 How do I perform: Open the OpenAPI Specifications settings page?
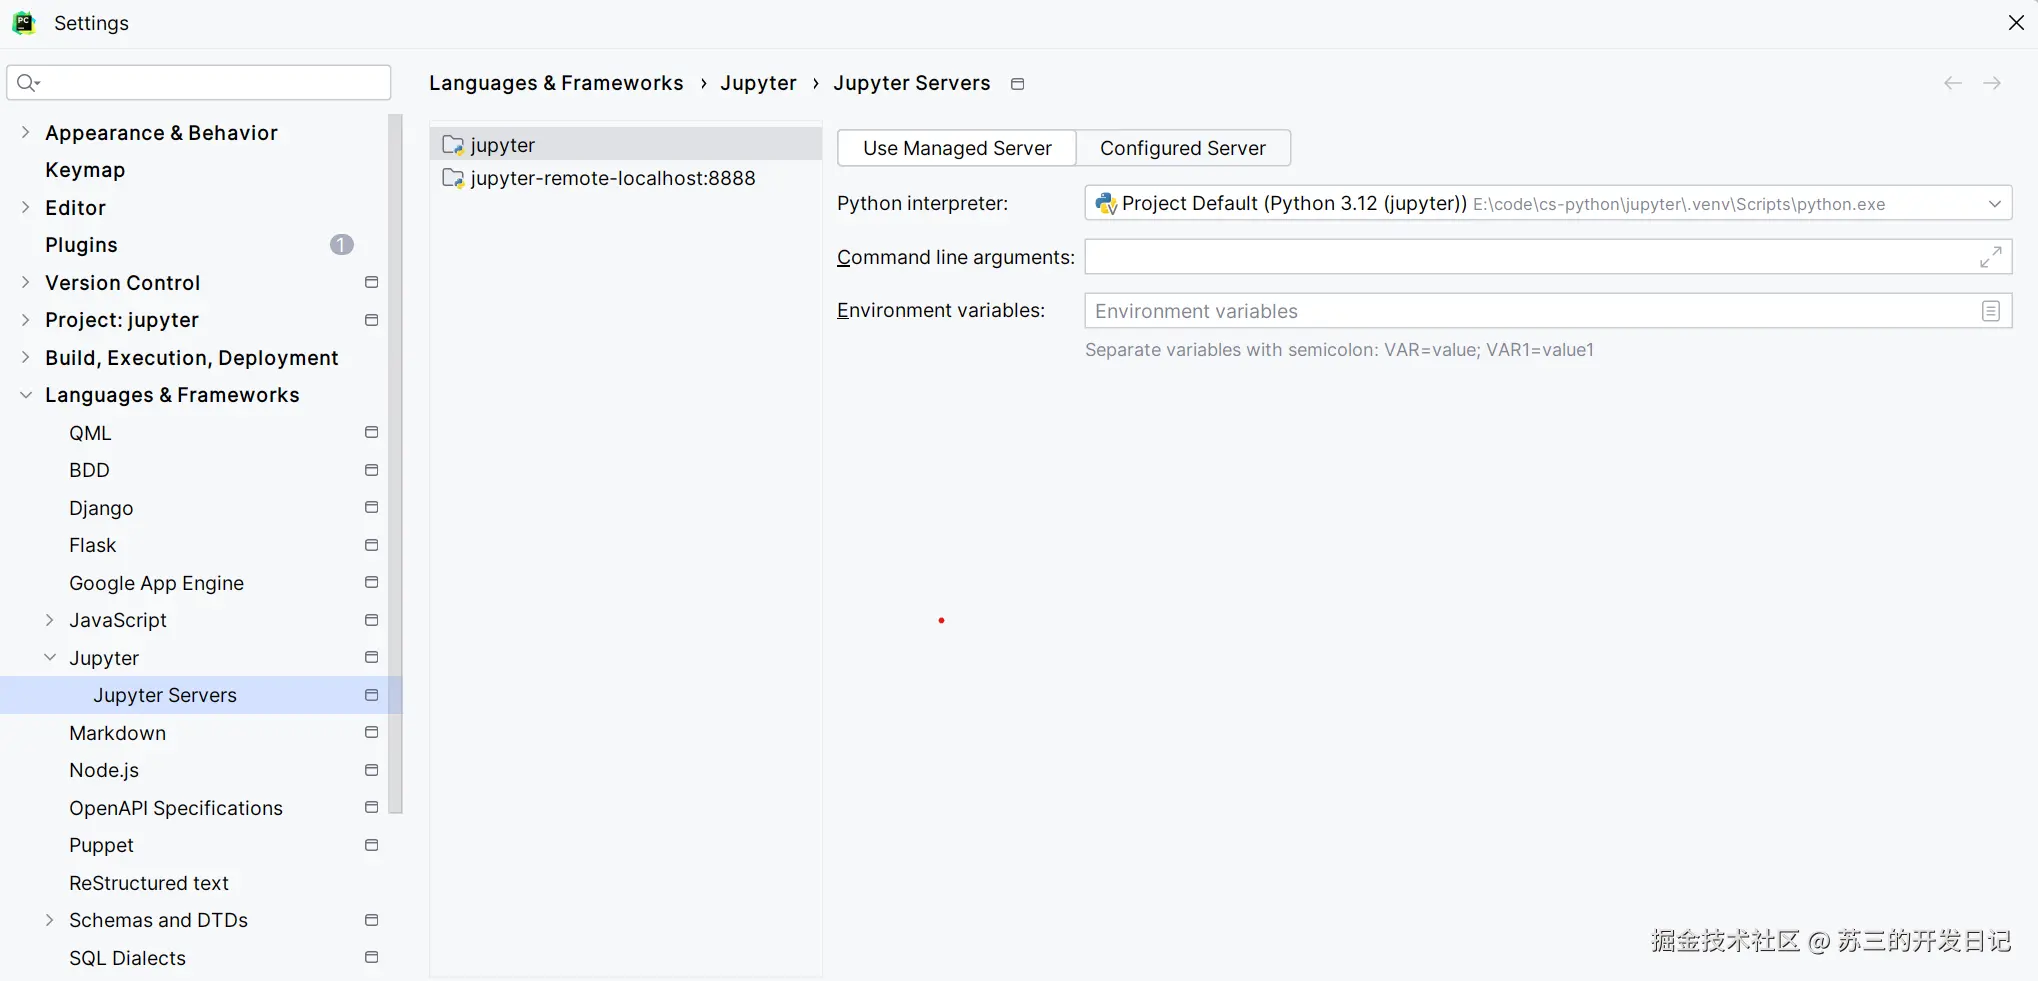pyautogui.click(x=176, y=808)
